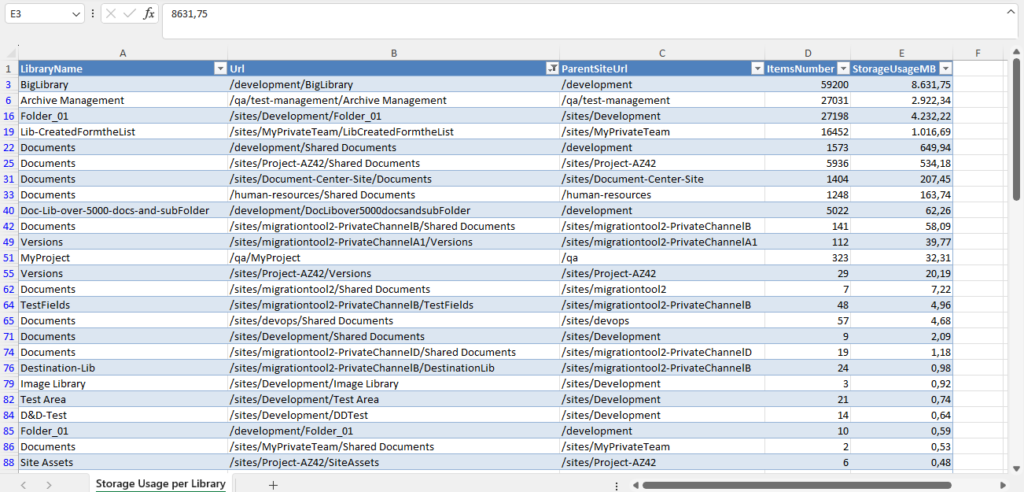Open the Insert Function fx icon
The height and width of the screenshot is (492, 1024).
pos(149,14)
